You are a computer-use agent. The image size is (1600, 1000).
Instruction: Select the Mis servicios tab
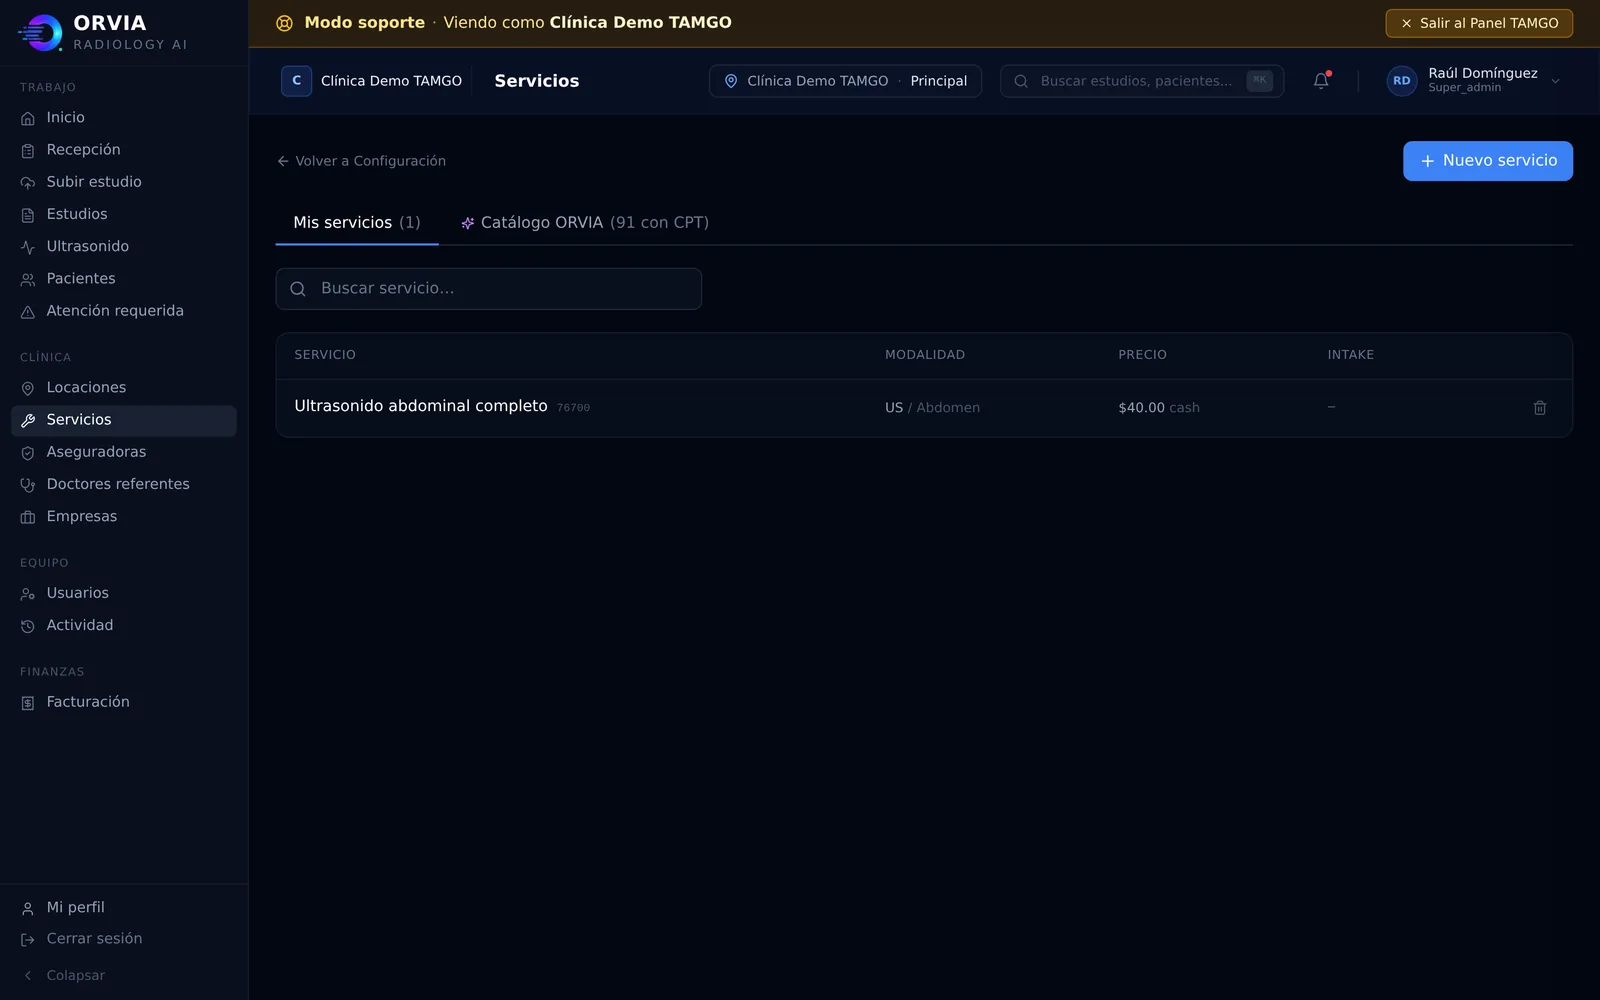pyautogui.click(x=357, y=223)
